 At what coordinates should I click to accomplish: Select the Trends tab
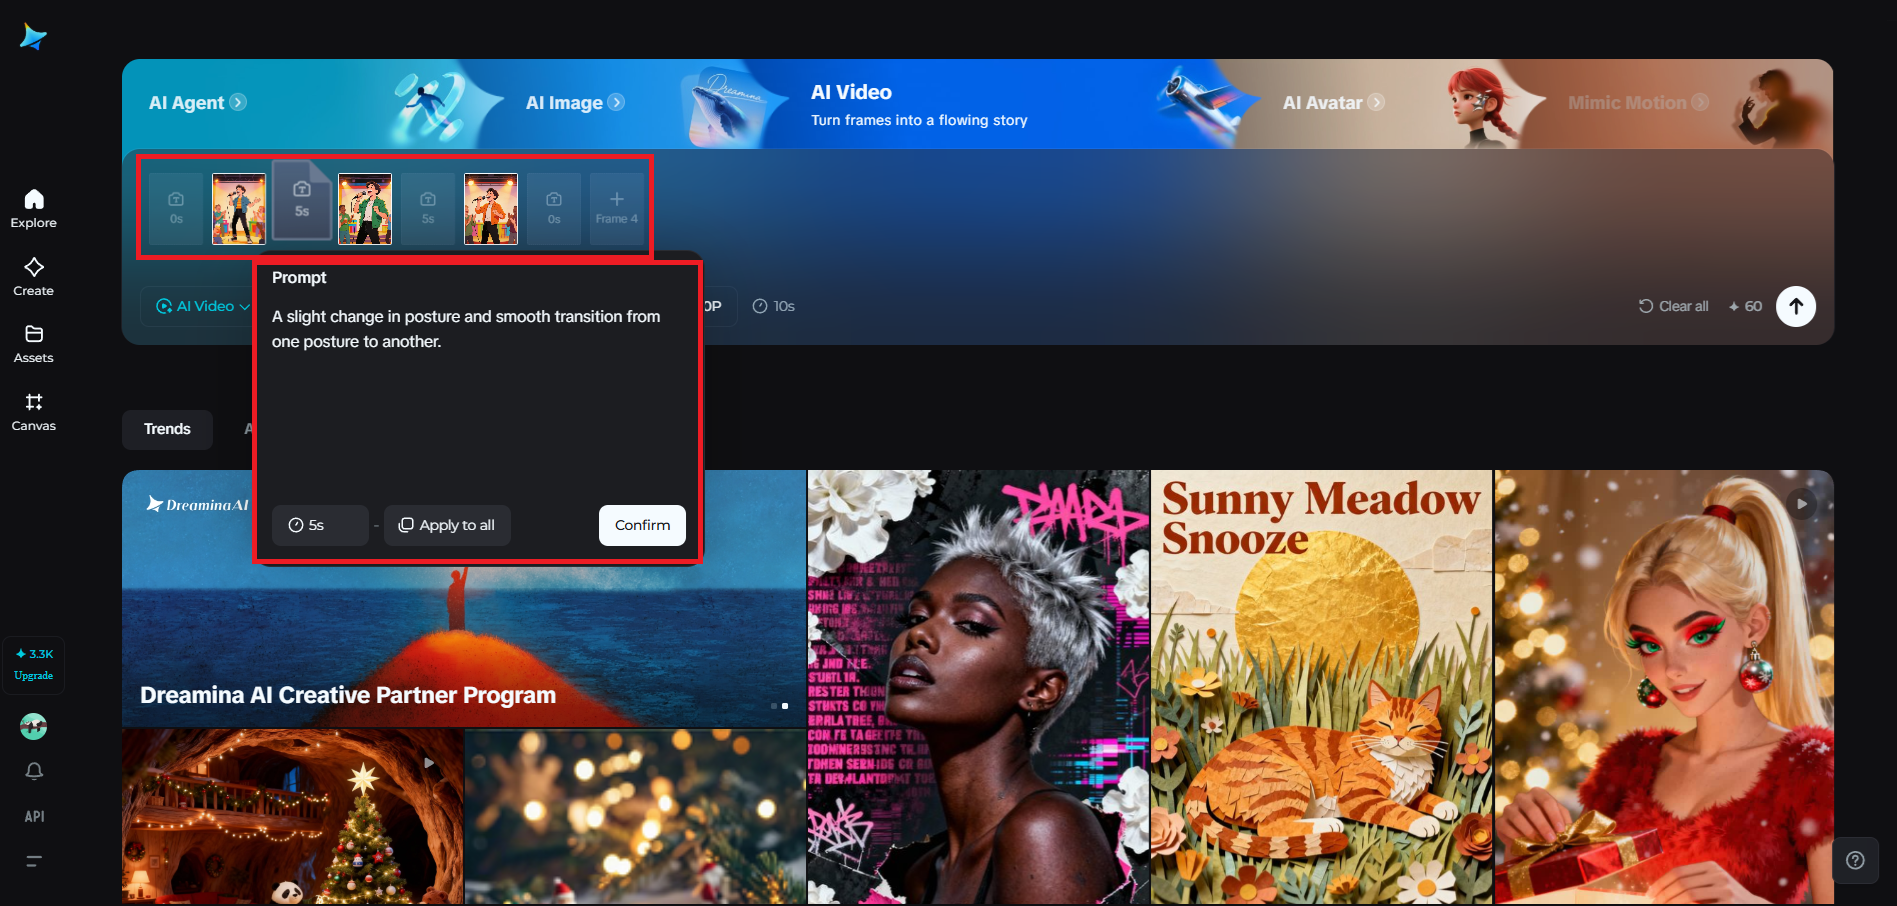pyautogui.click(x=167, y=429)
